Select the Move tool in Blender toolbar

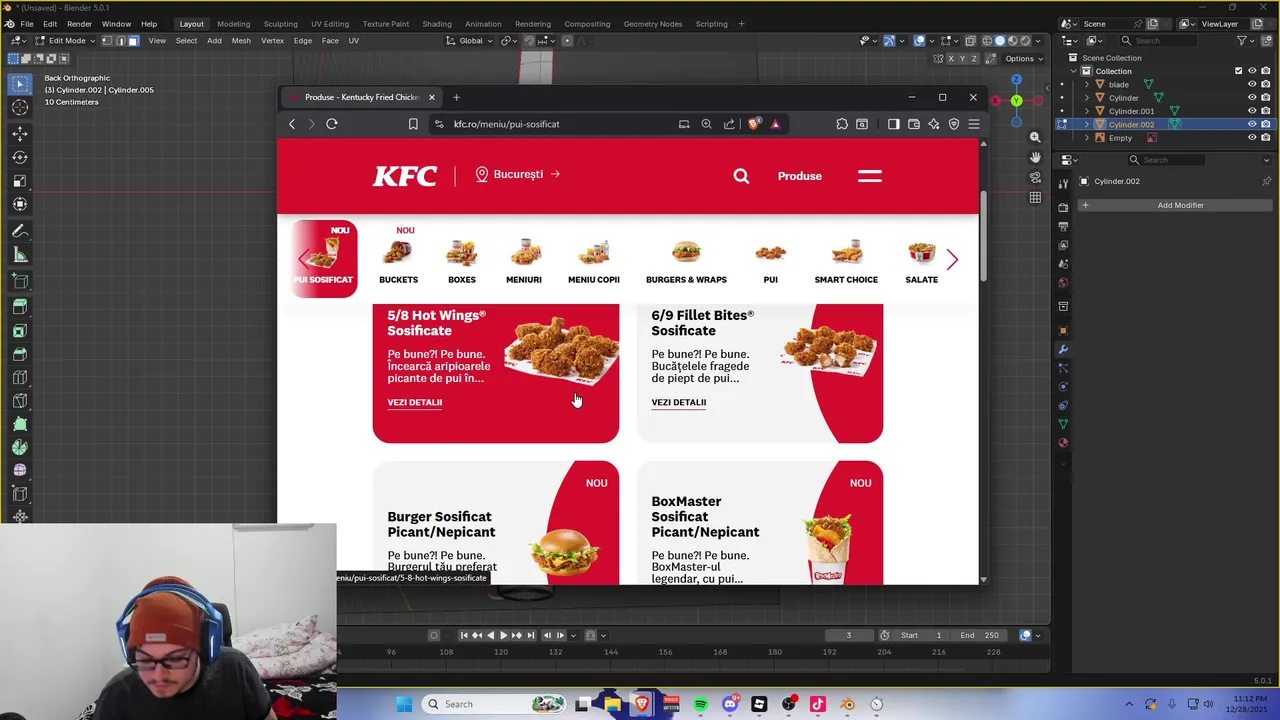click(20, 134)
